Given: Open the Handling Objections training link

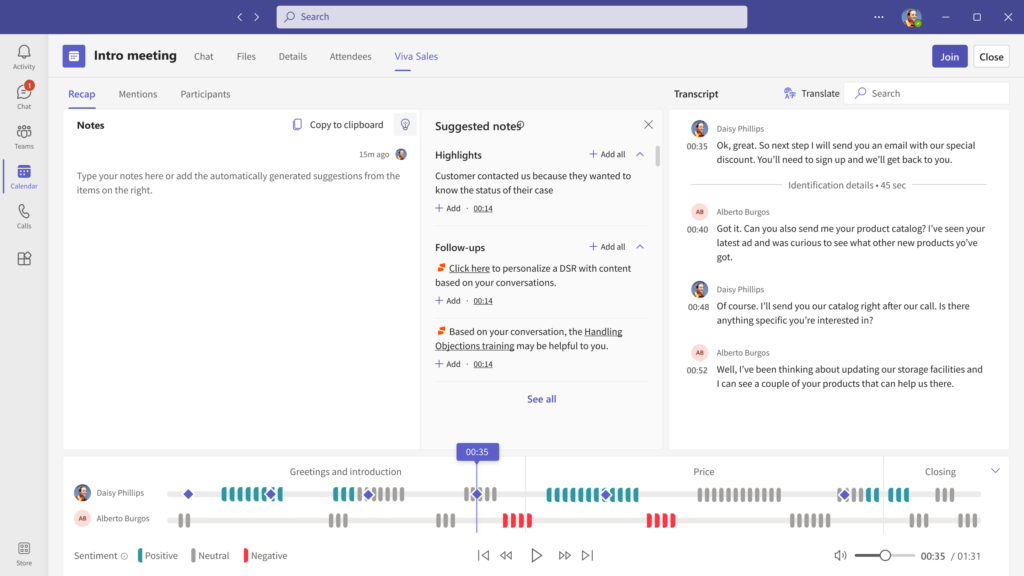Looking at the screenshot, I should 528,339.
